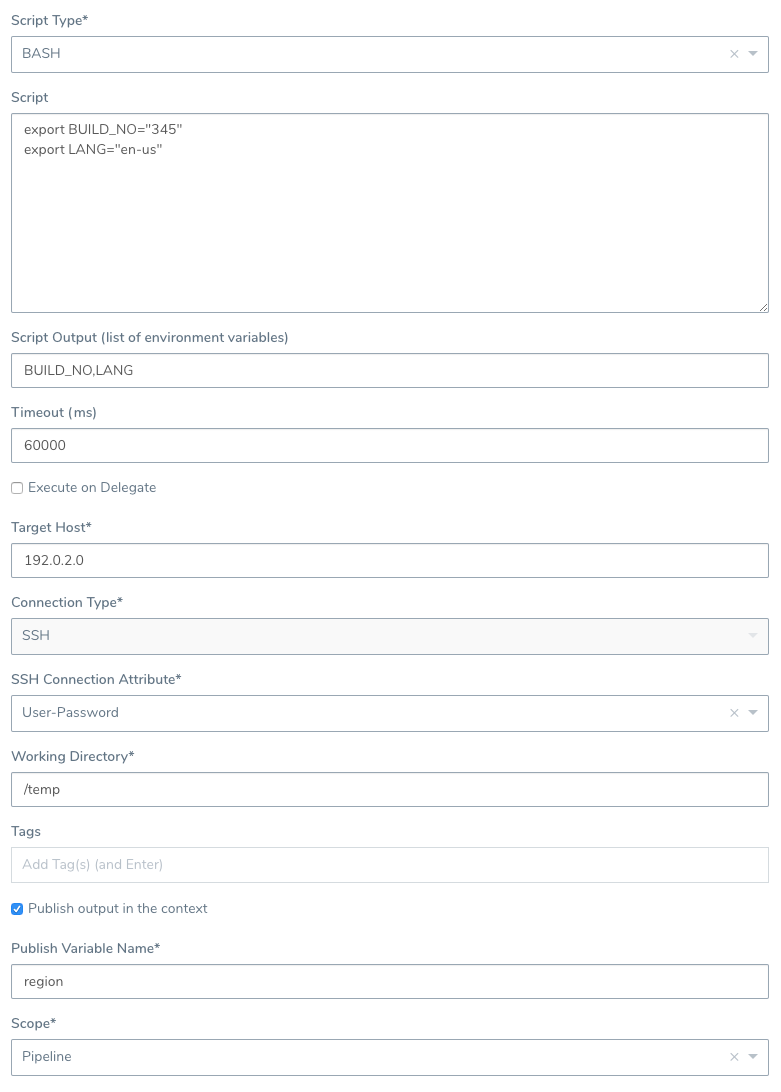
Task: Enable the Execute on Delegate checkbox
Action: click(x=17, y=488)
